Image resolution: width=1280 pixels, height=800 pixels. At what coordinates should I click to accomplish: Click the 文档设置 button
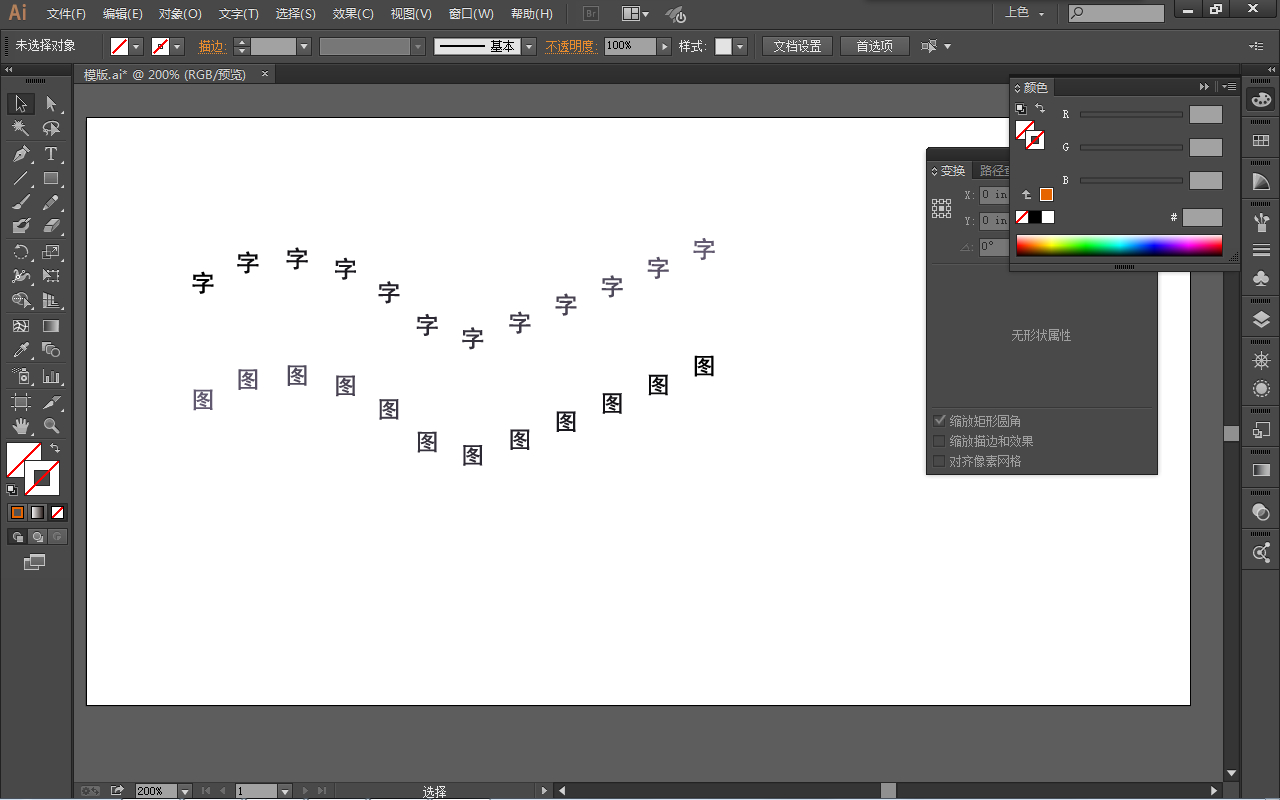(x=797, y=47)
